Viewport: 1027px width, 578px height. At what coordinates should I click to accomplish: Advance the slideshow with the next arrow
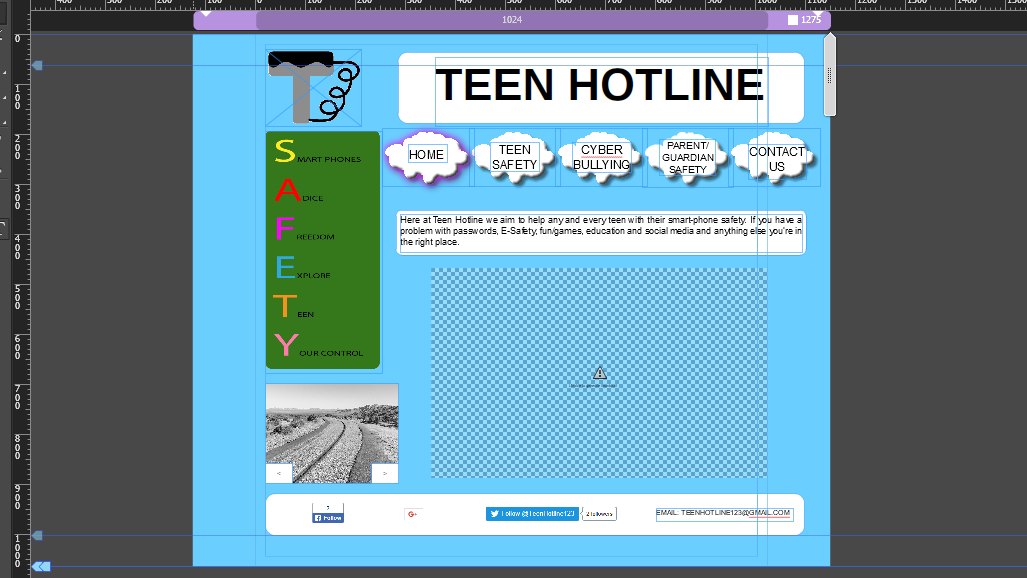(385, 473)
